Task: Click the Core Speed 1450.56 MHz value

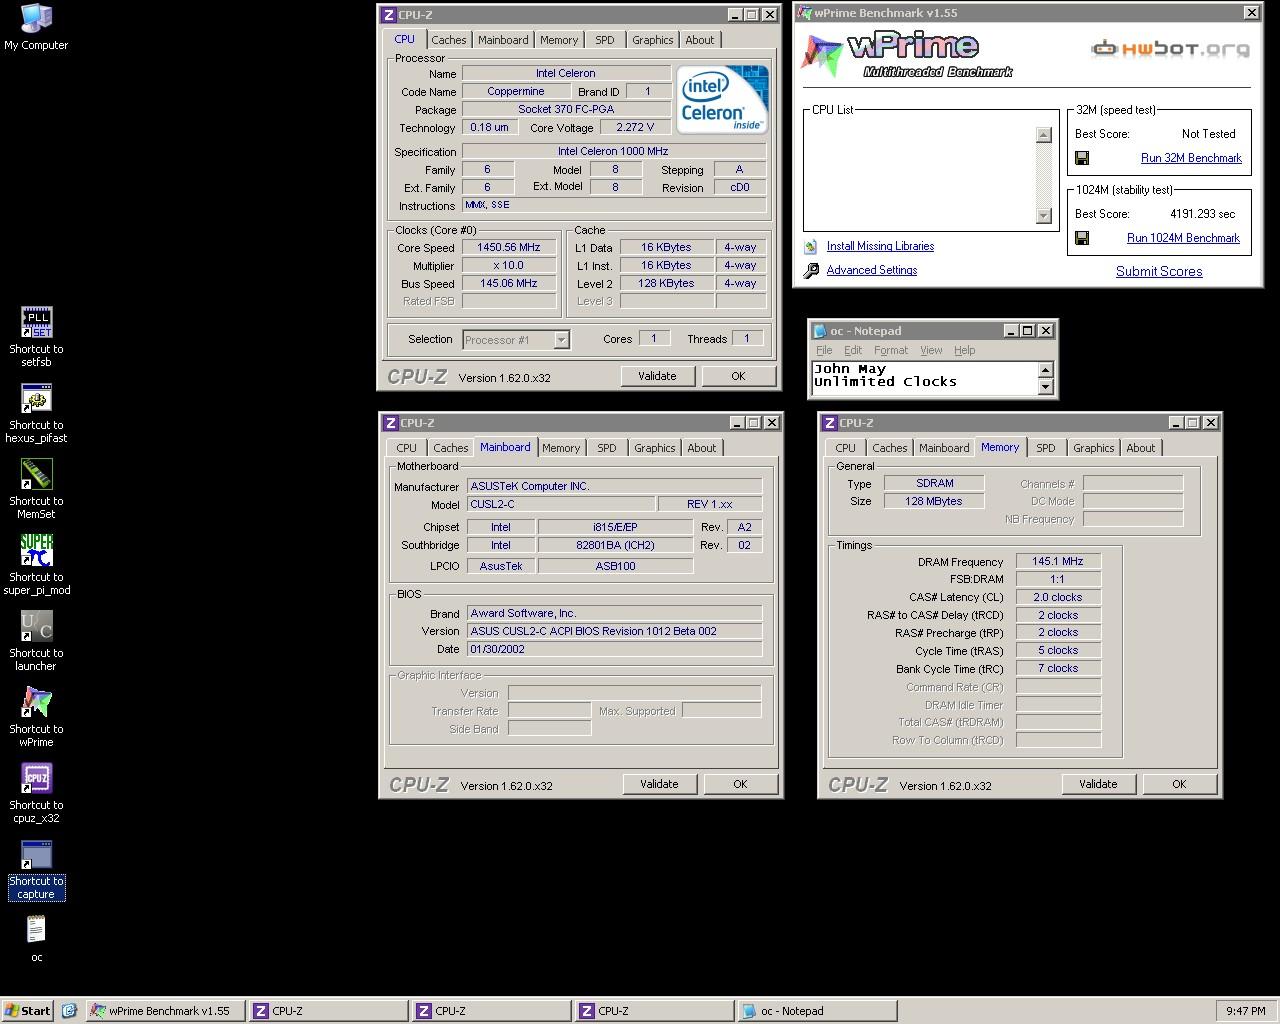Action: point(508,247)
